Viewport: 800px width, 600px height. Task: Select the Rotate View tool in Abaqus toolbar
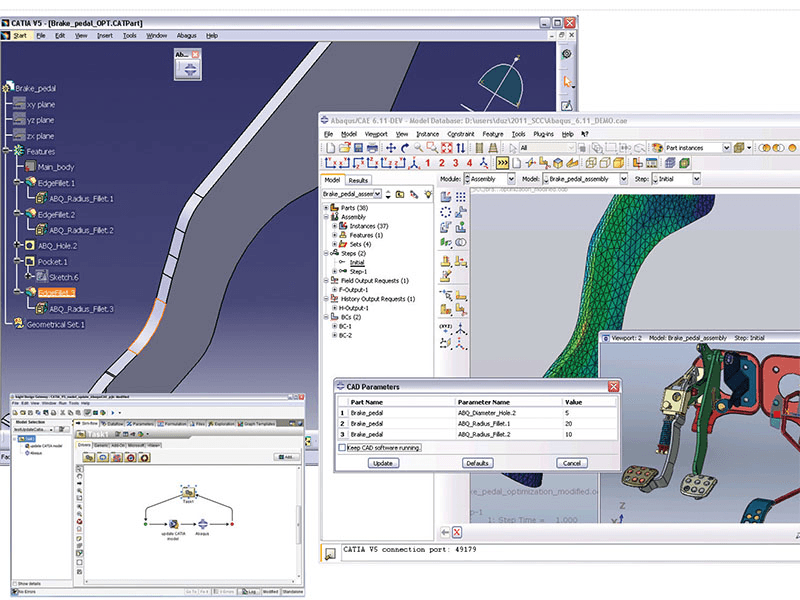click(403, 147)
